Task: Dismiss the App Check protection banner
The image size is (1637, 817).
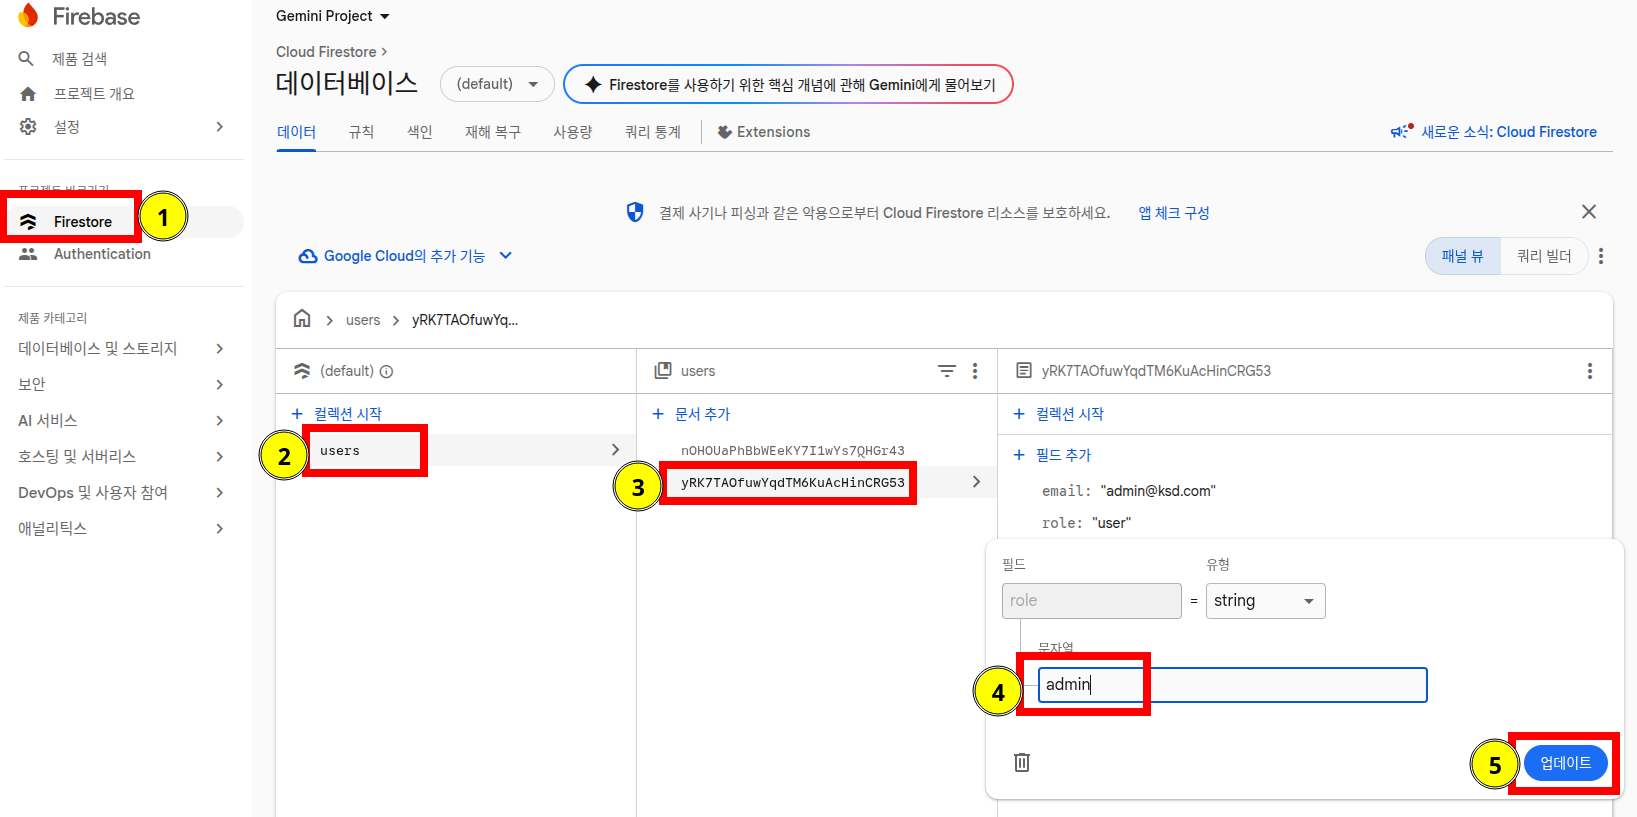Action: [1589, 212]
